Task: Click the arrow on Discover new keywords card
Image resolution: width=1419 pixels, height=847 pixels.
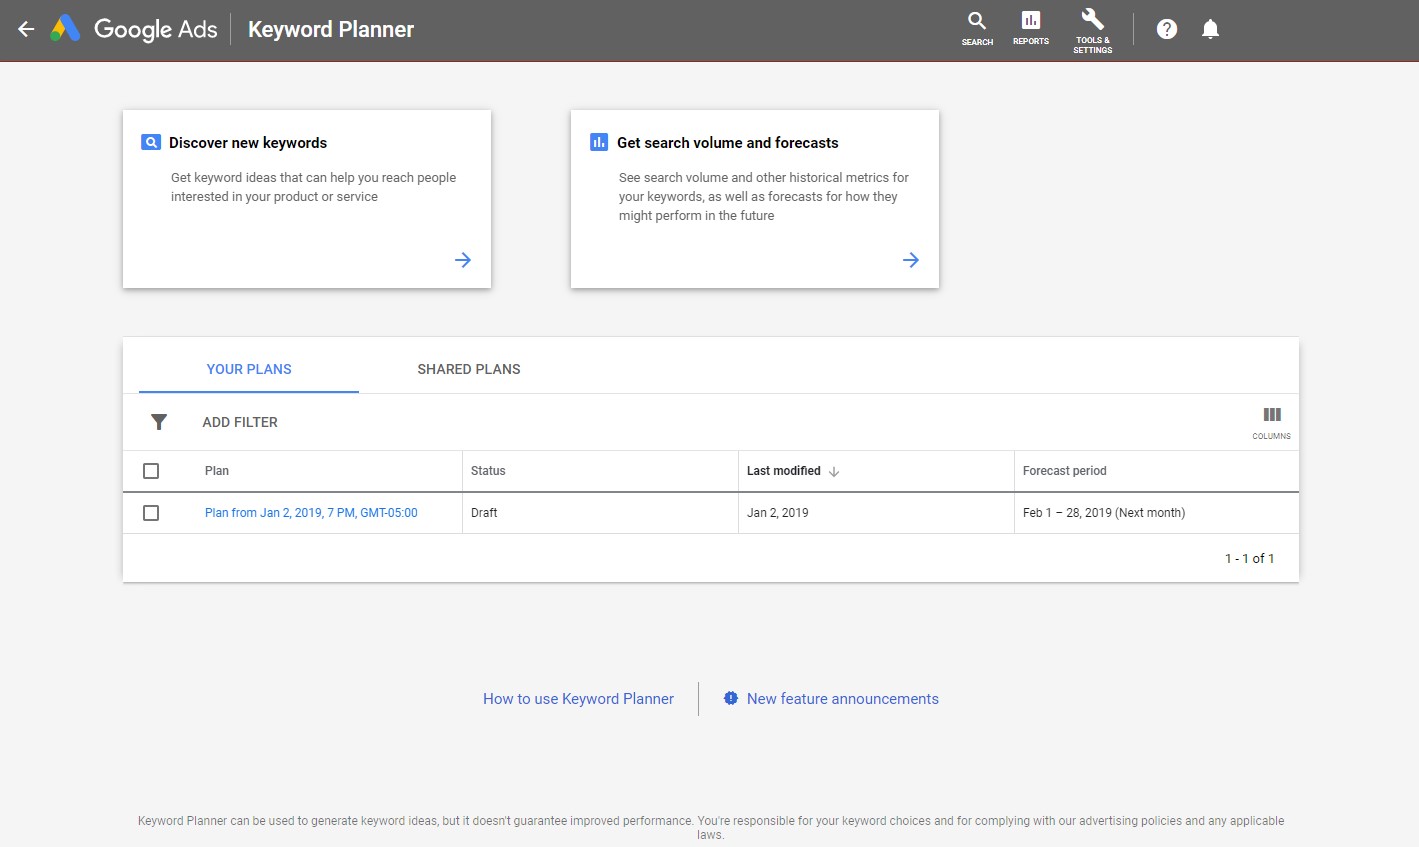Action: click(463, 260)
